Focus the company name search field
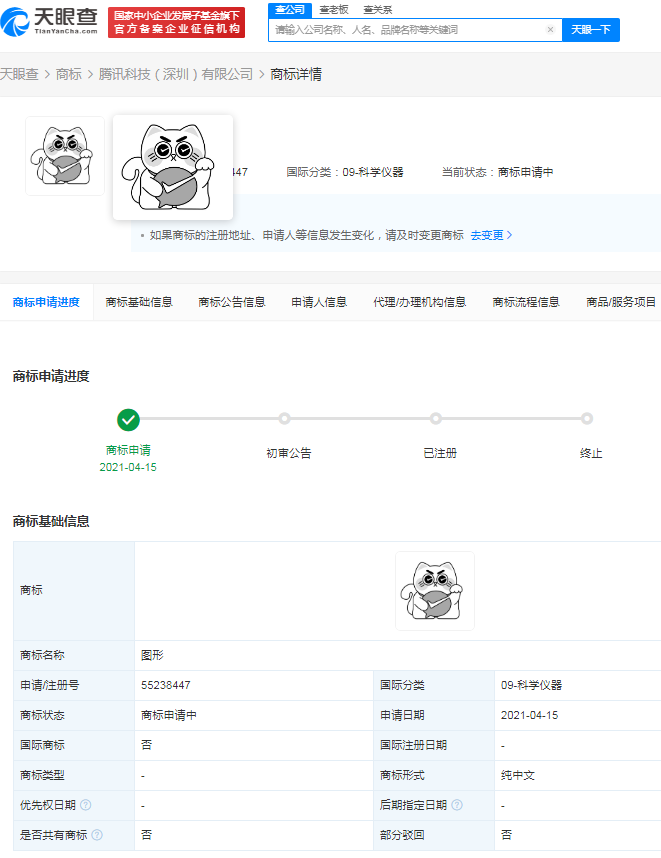The image size is (661, 858). pos(410,30)
